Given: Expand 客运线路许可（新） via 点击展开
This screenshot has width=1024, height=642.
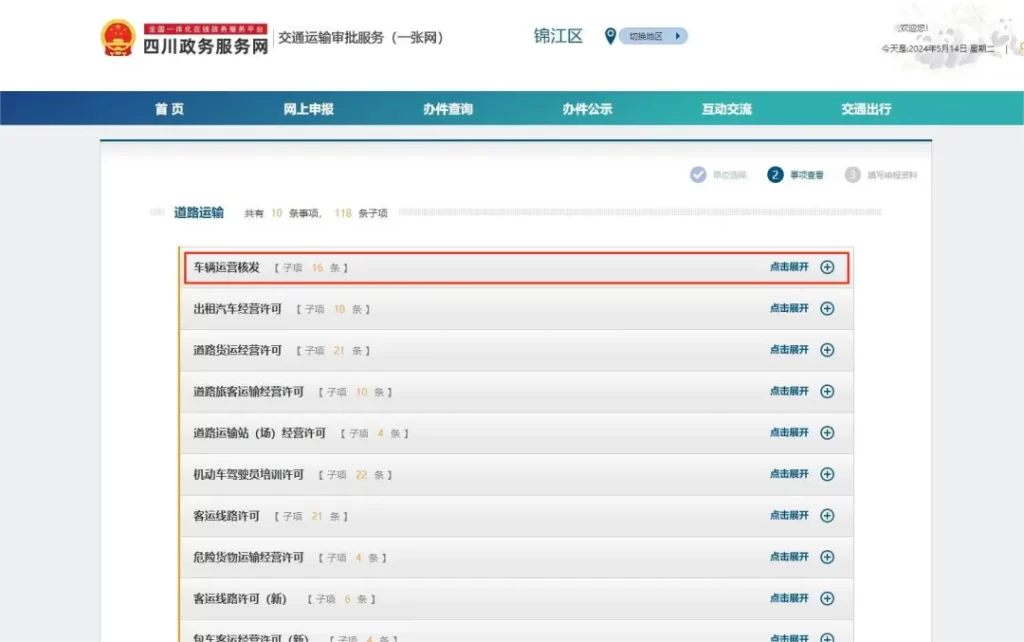Looking at the screenshot, I should (x=789, y=598).
